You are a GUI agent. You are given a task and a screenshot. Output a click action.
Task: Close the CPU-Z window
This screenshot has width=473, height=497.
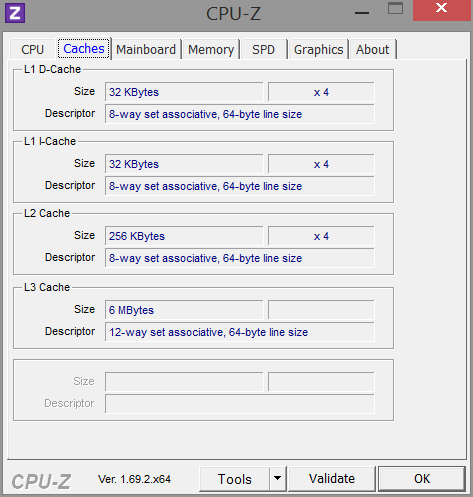tap(442, 9)
